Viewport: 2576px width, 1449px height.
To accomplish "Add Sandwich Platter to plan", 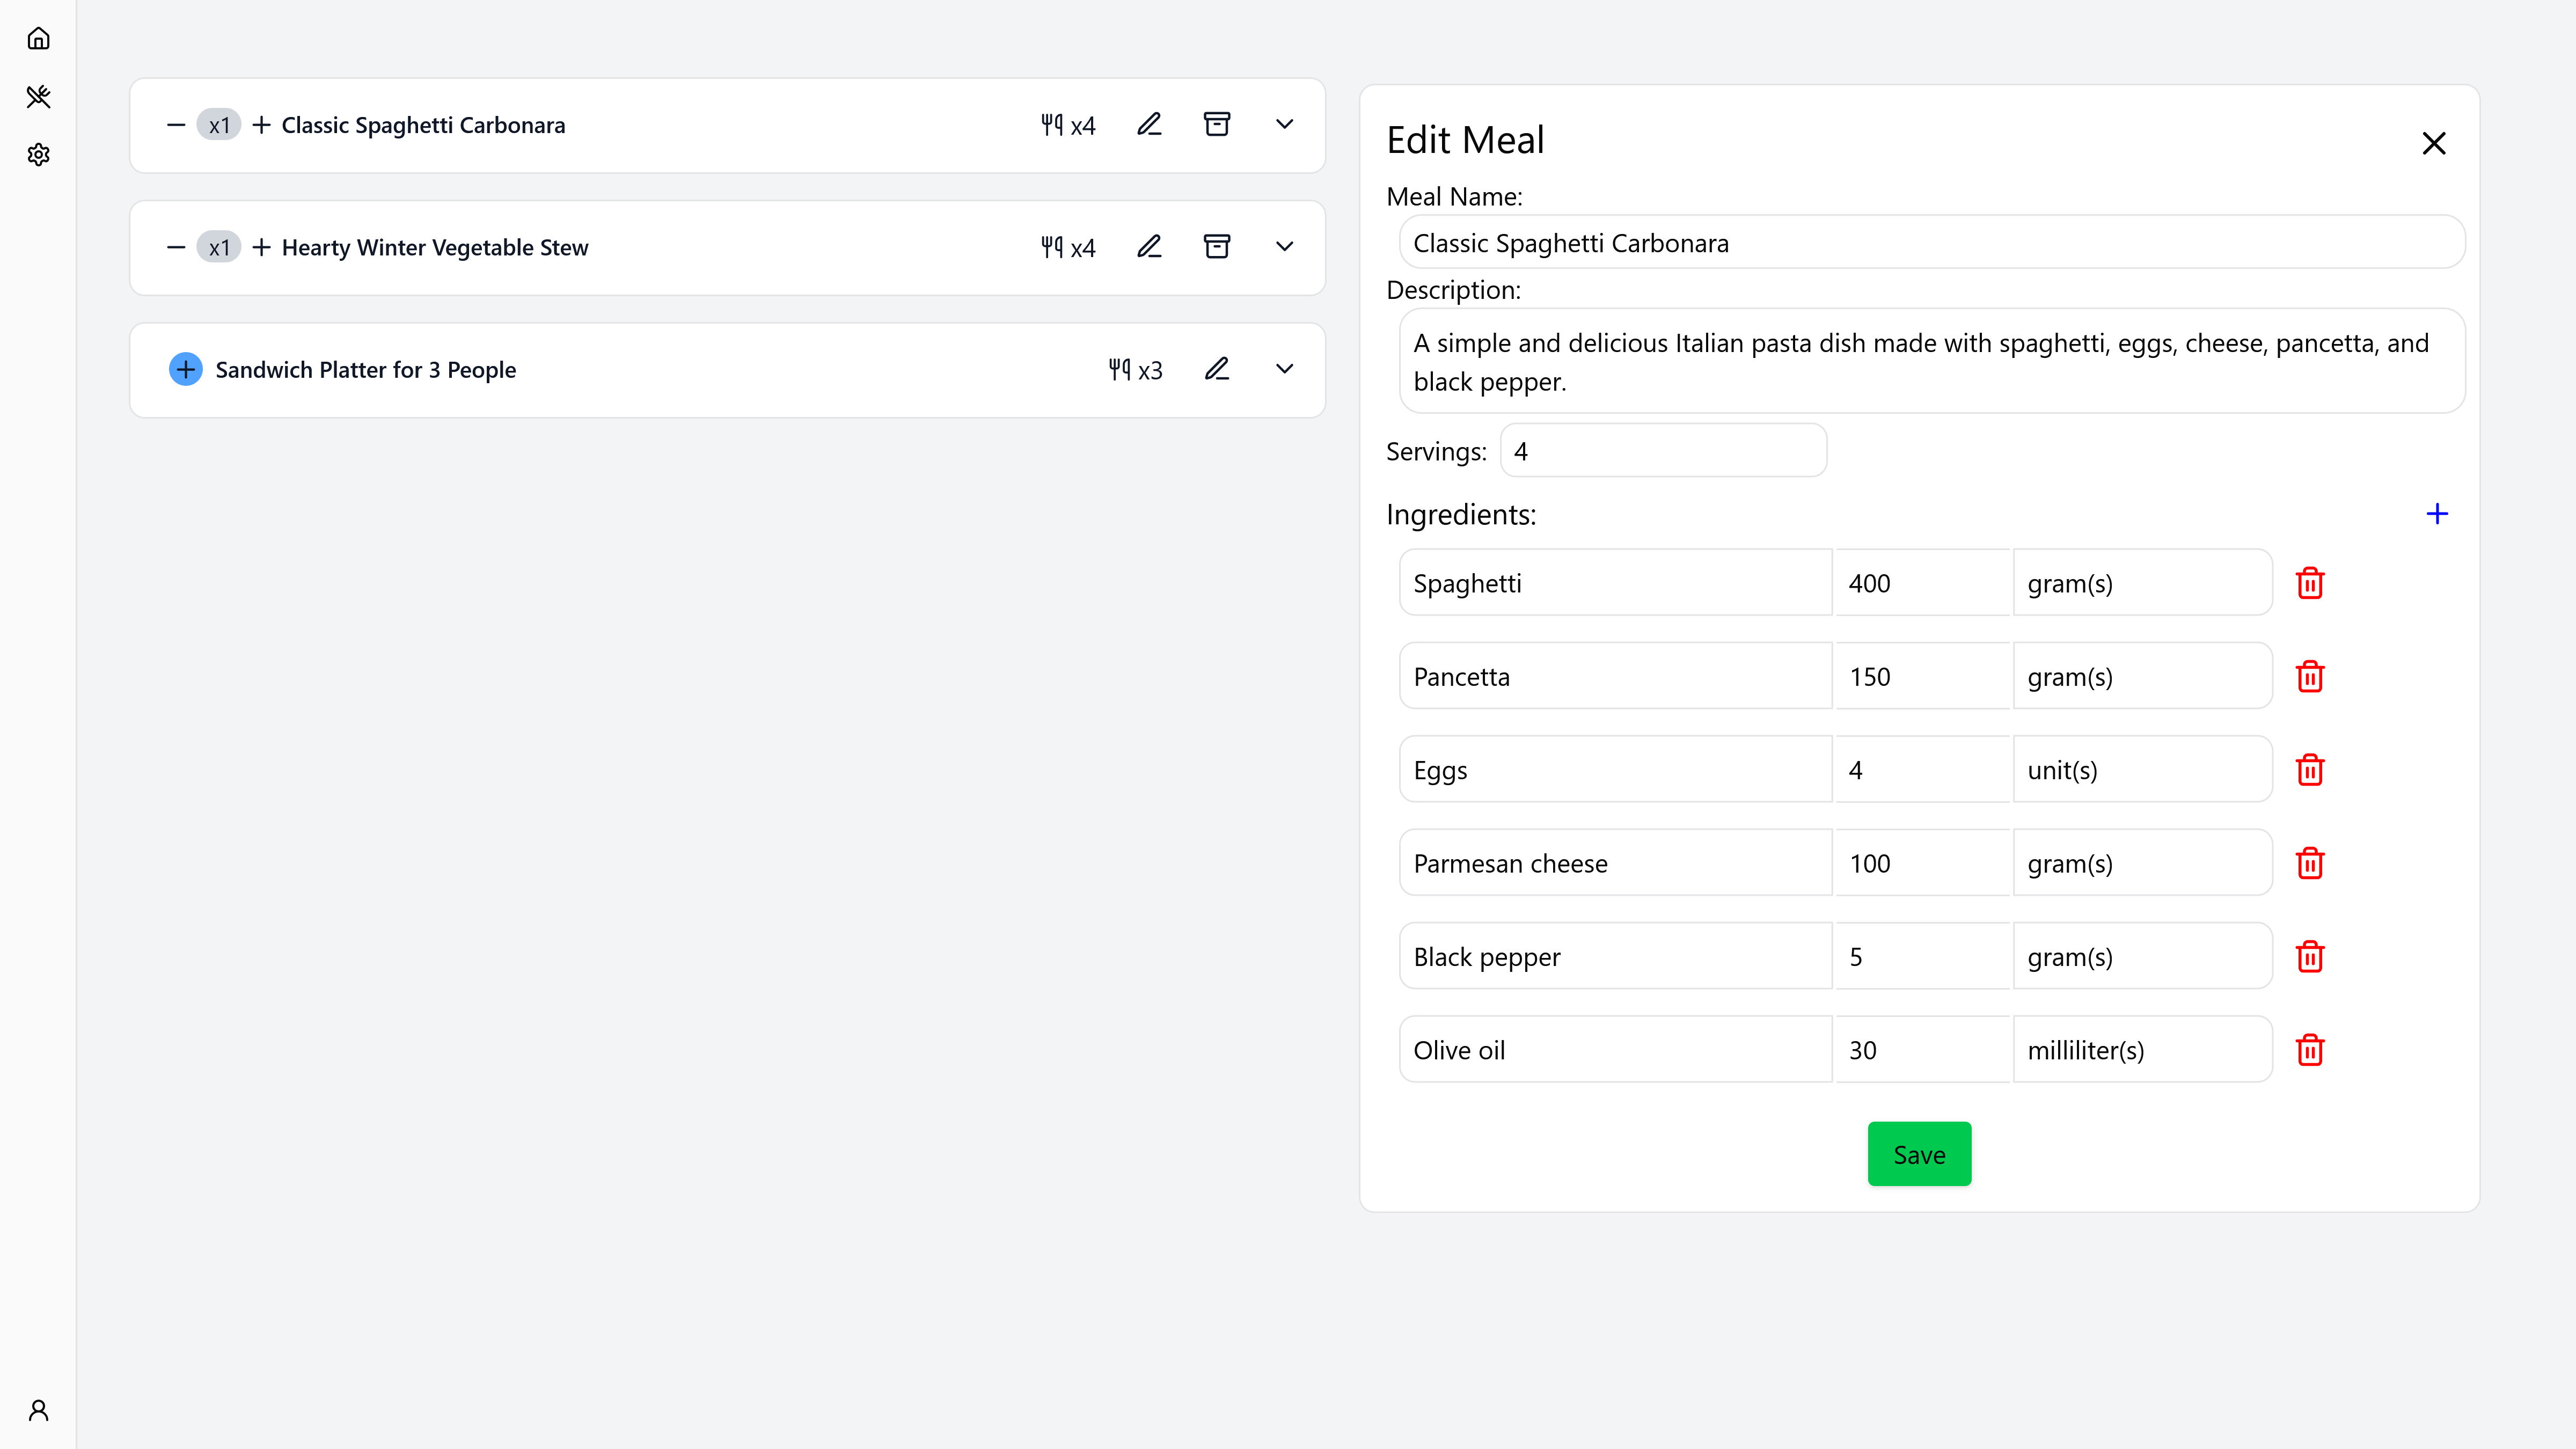I will tap(186, 370).
